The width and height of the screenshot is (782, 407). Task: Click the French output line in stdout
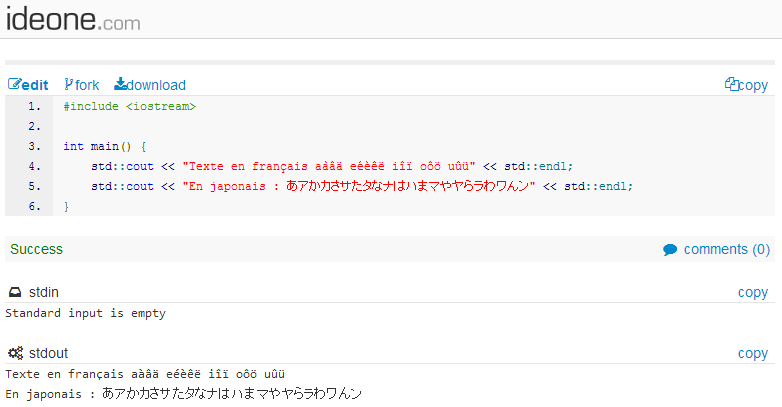tap(145, 374)
